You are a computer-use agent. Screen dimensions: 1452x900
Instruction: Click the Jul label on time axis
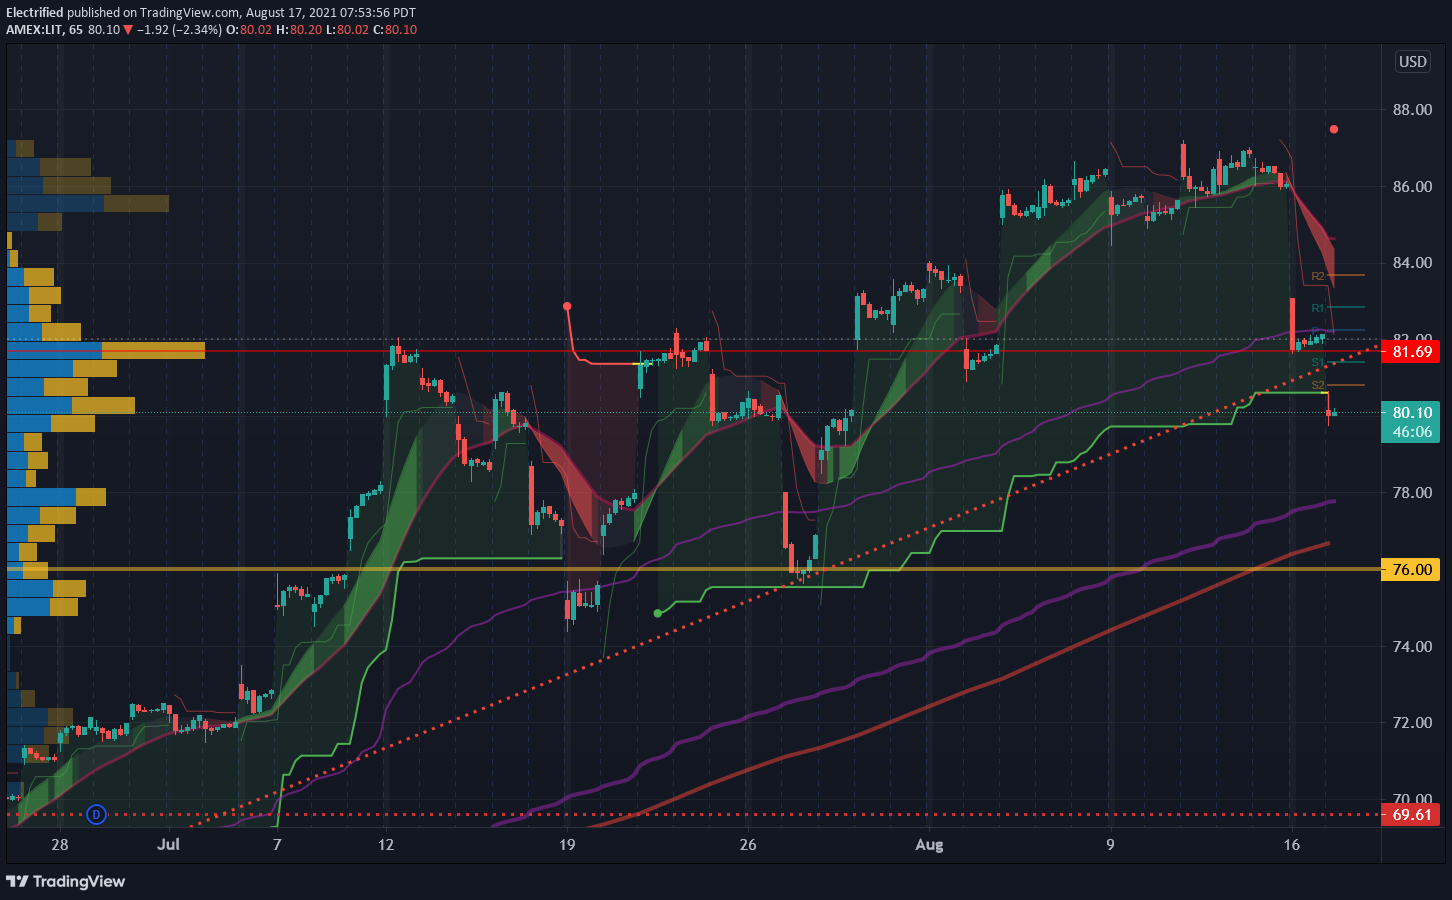[x=168, y=845]
